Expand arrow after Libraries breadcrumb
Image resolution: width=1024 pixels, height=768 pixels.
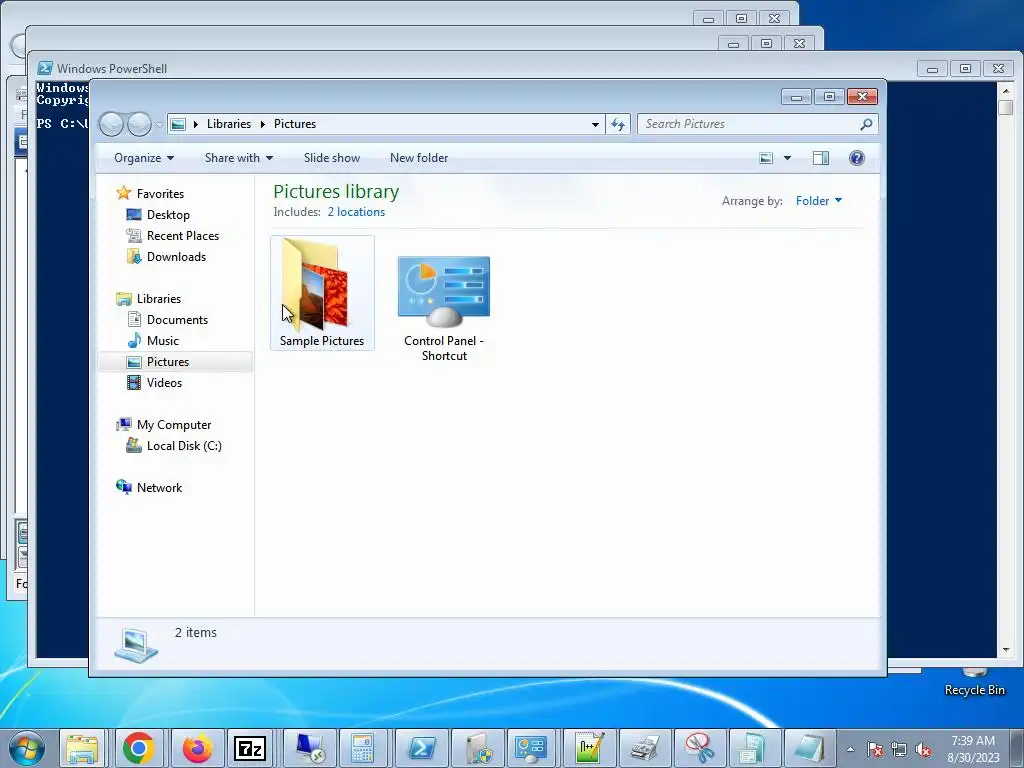click(x=263, y=124)
